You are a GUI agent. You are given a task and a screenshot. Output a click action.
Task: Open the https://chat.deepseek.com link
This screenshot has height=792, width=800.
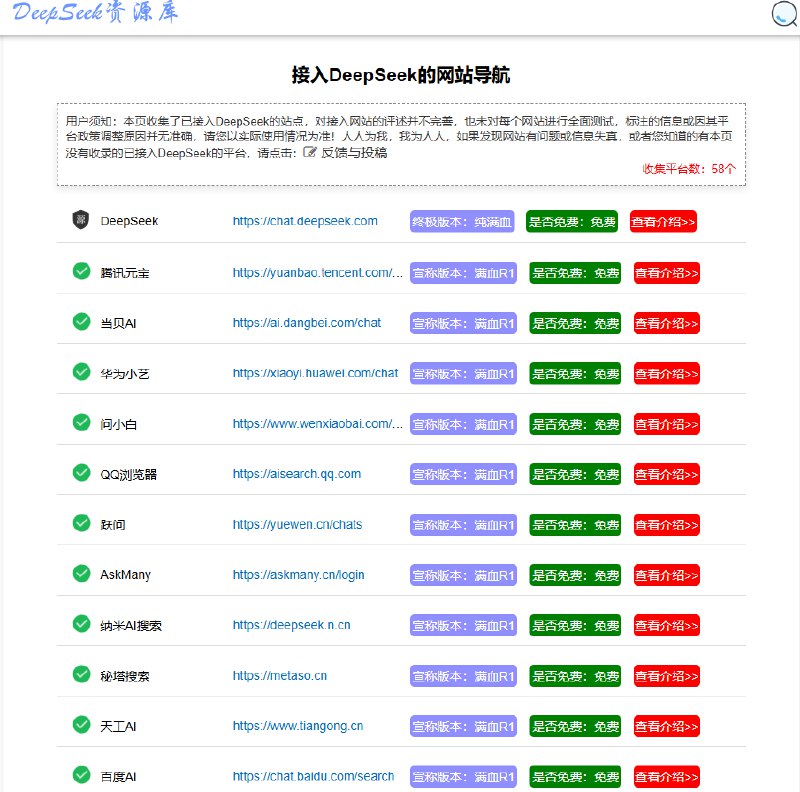[x=303, y=221]
